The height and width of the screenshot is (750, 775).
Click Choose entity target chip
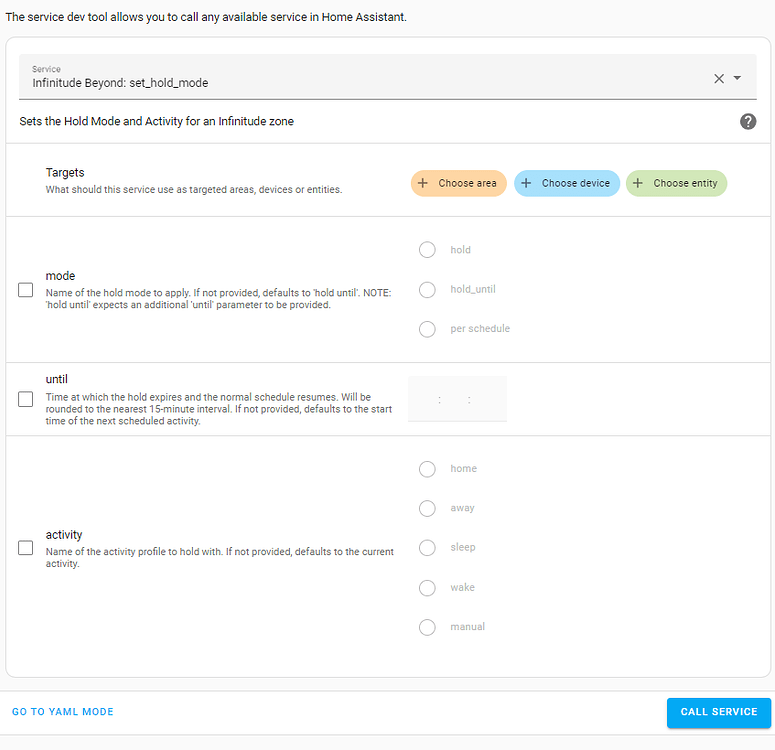pyautogui.click(x=677, y=183)
